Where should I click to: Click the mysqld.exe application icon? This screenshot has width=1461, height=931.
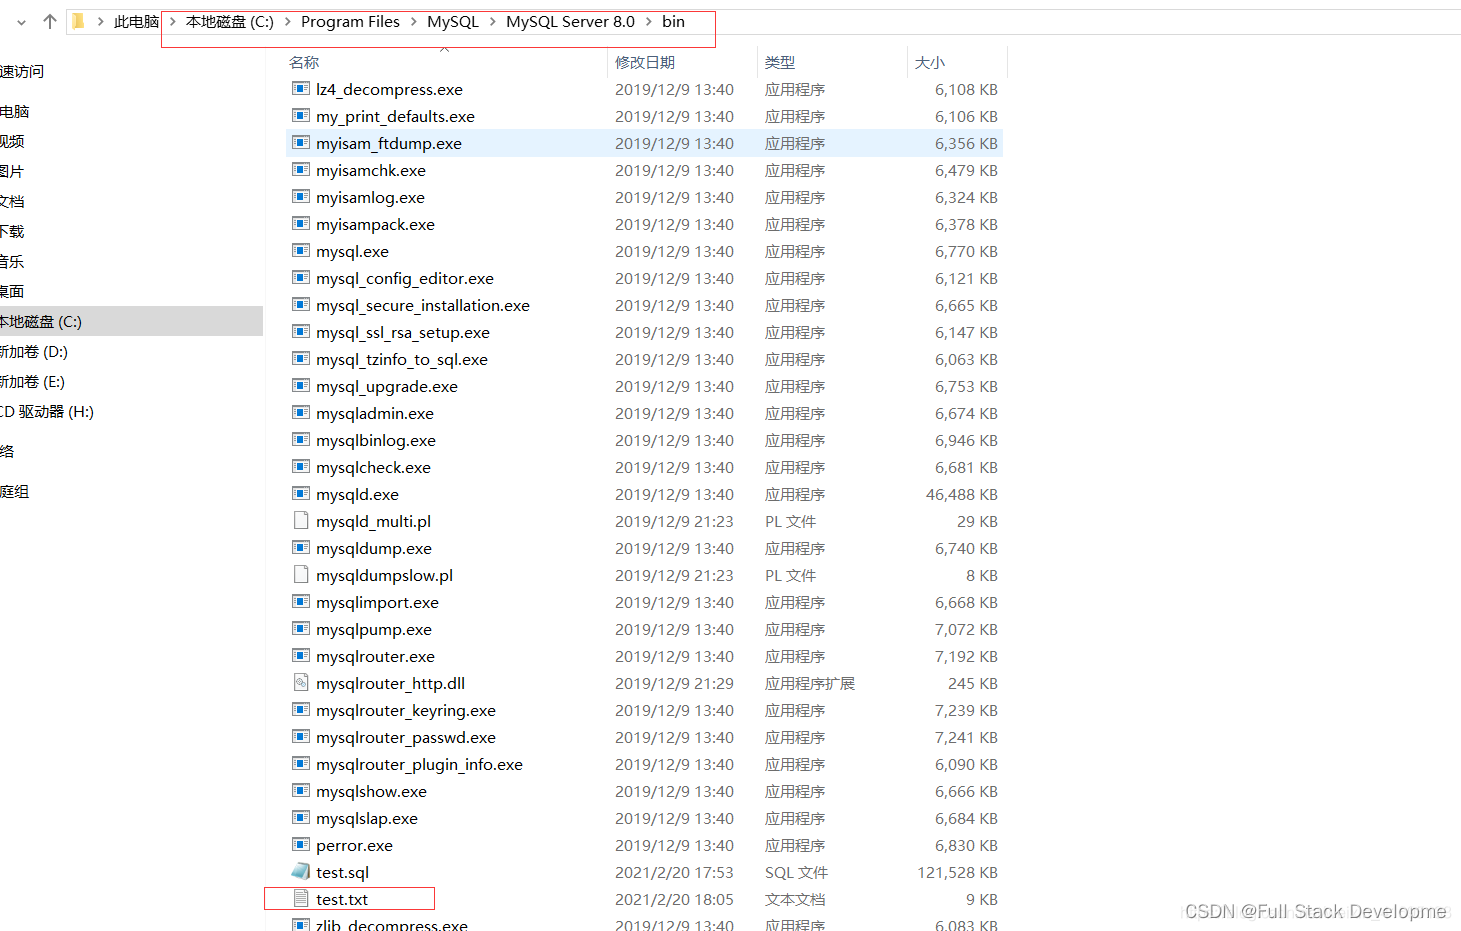pos(301,494)
